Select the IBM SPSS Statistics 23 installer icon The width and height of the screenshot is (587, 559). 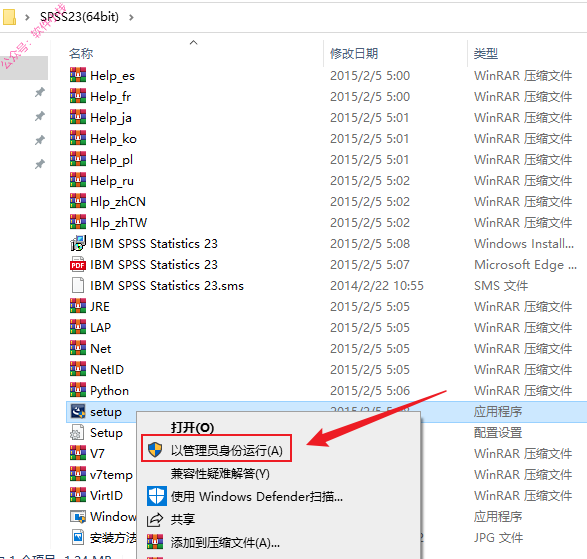pos(78,243)
